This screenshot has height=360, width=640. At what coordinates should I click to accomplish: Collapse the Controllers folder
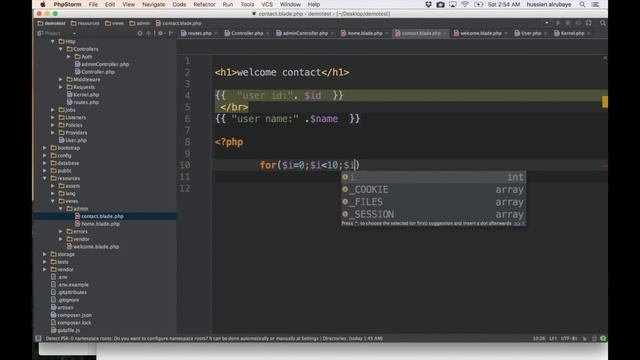pos(61,49)
